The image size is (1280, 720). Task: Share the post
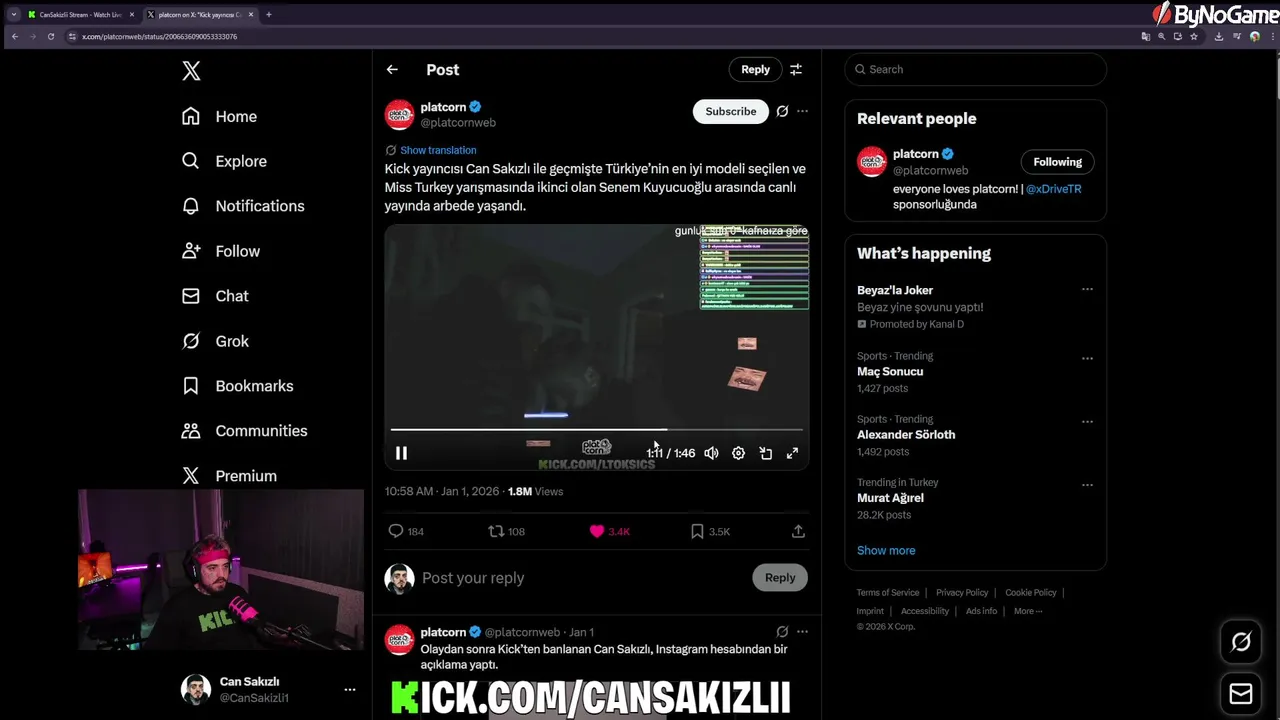tap(798, 531)
